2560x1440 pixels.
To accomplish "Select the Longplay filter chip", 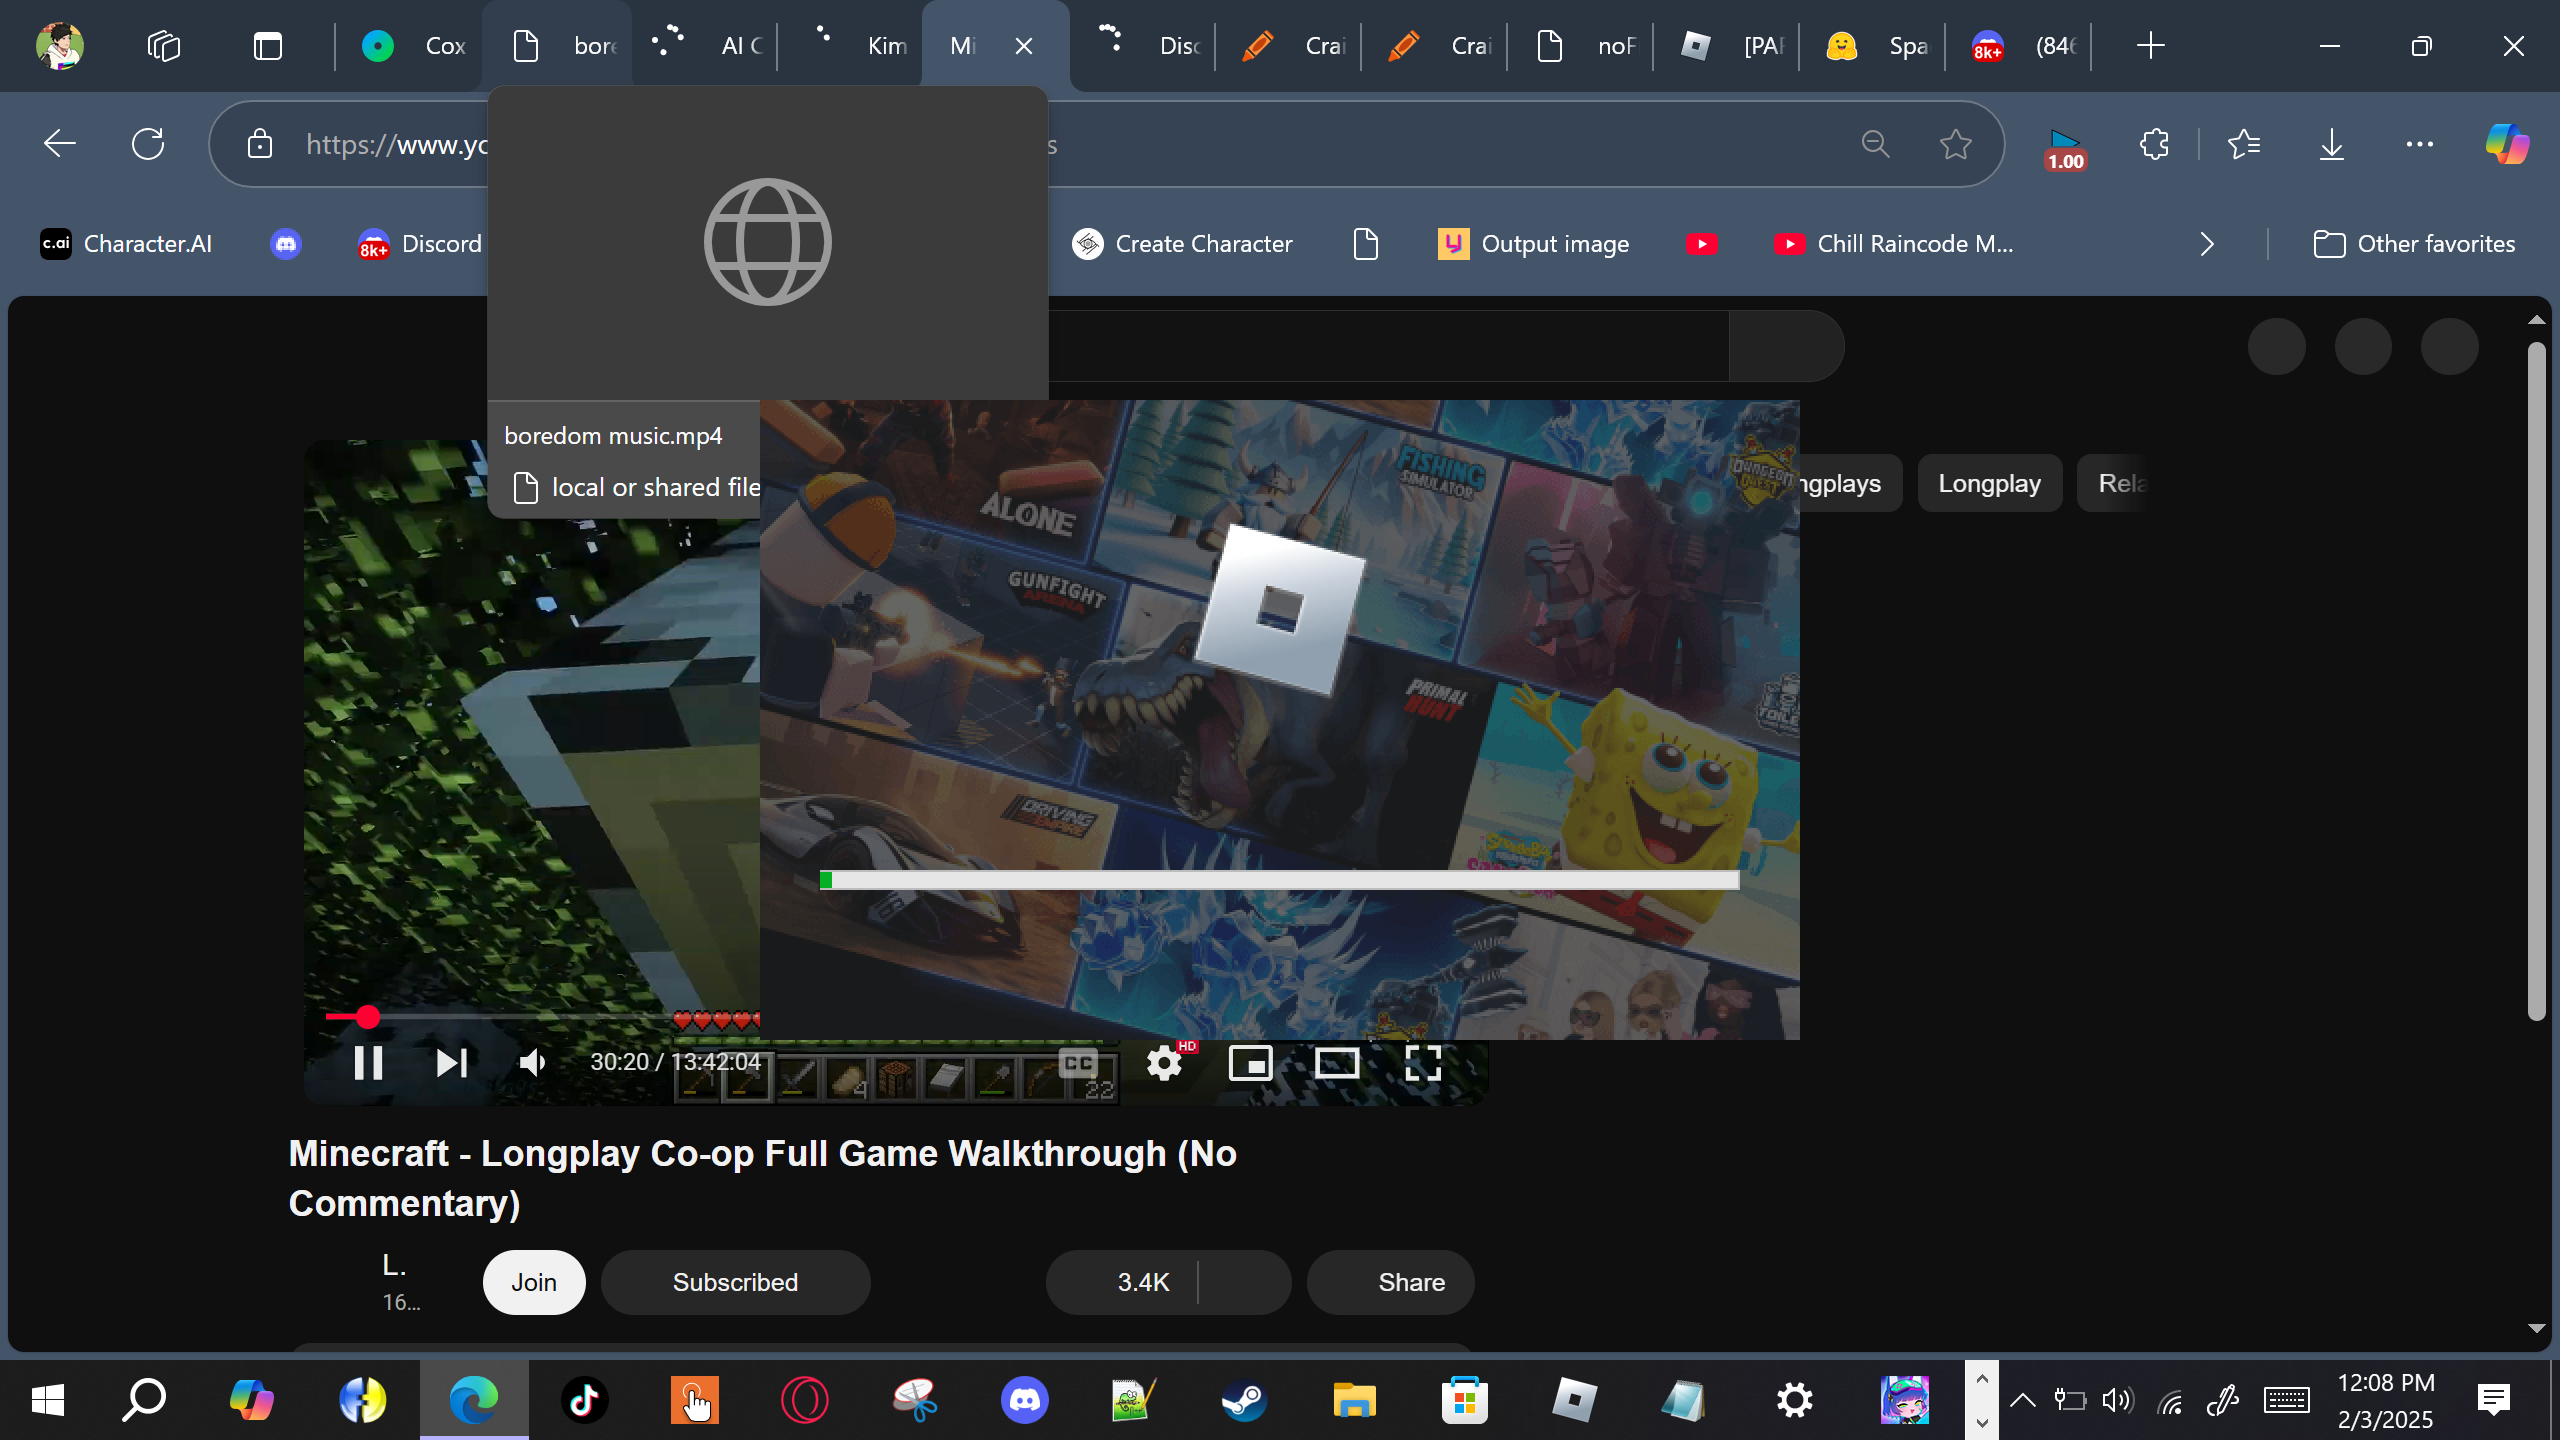I will (1989, 483).
